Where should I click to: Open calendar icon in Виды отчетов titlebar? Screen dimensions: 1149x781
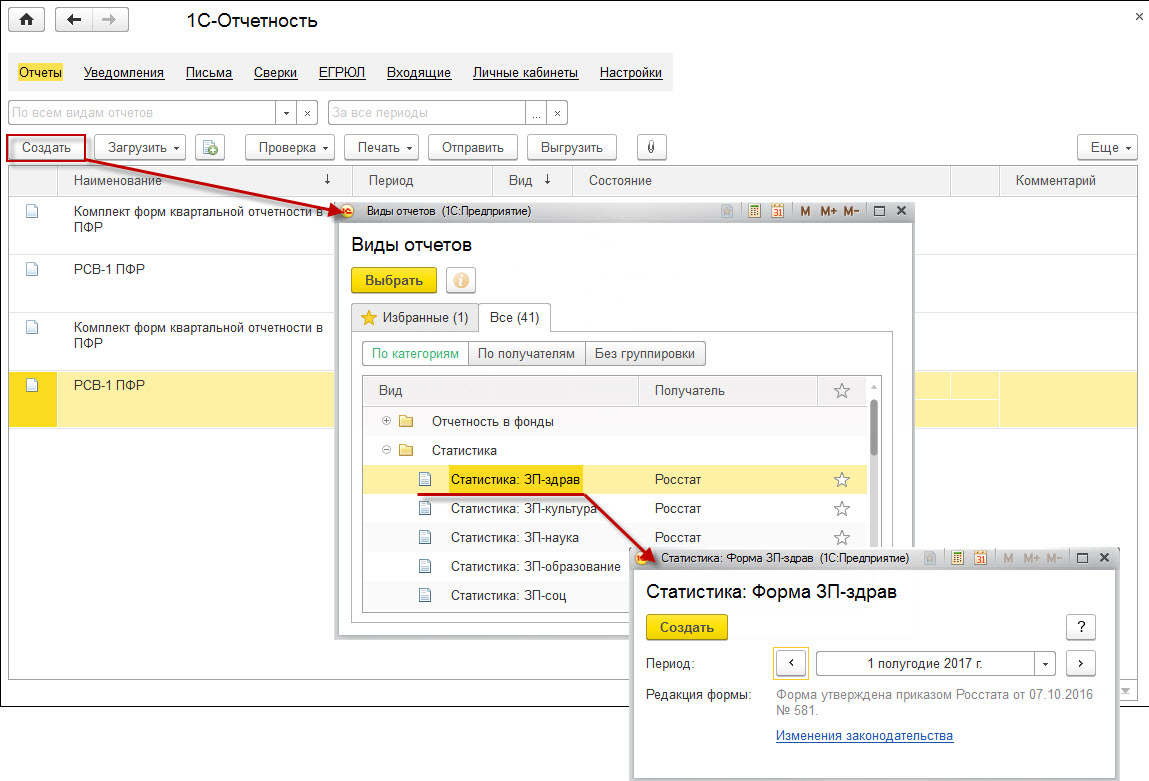click(x=777, y=211)
